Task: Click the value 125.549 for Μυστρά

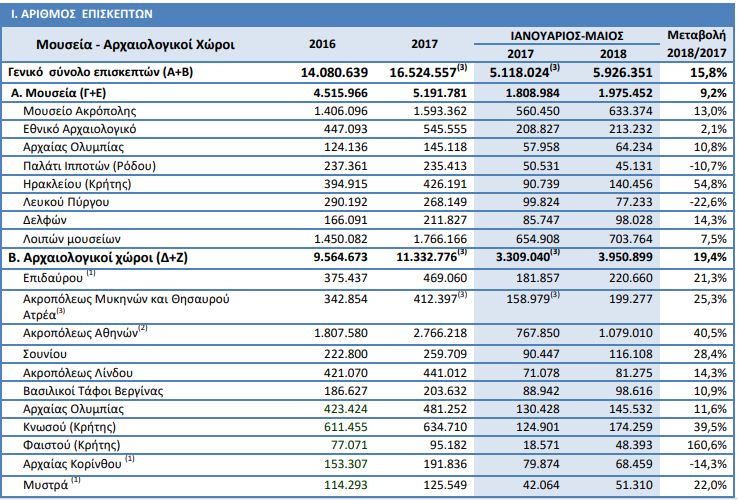Action: 445,485
